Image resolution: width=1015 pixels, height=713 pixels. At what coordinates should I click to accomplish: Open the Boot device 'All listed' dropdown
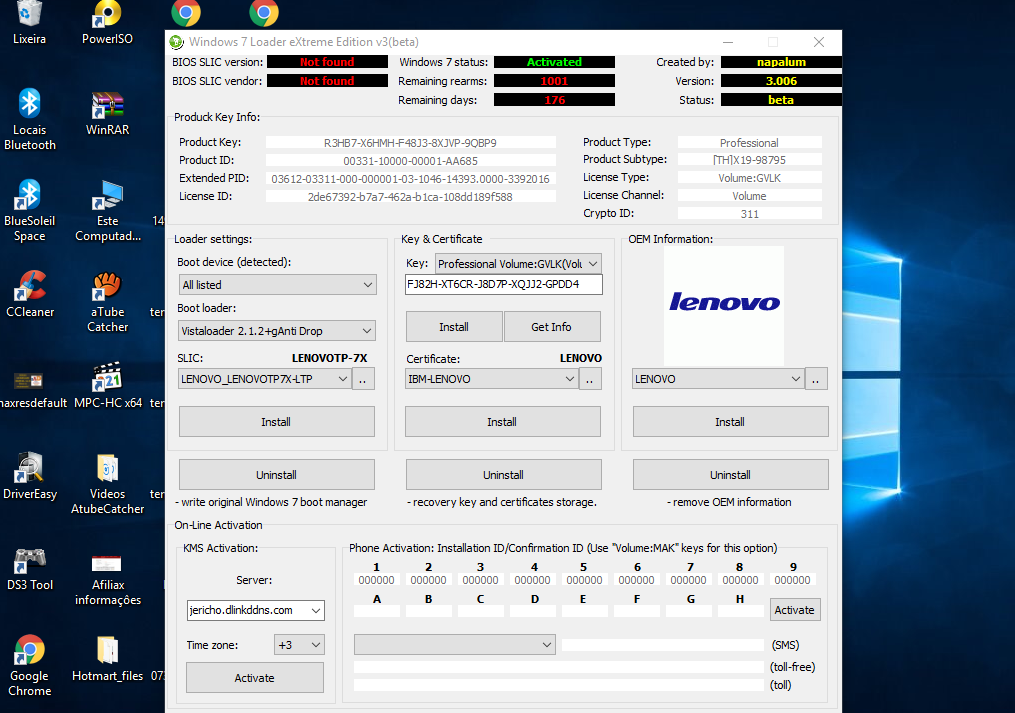(x=277, y=285)
